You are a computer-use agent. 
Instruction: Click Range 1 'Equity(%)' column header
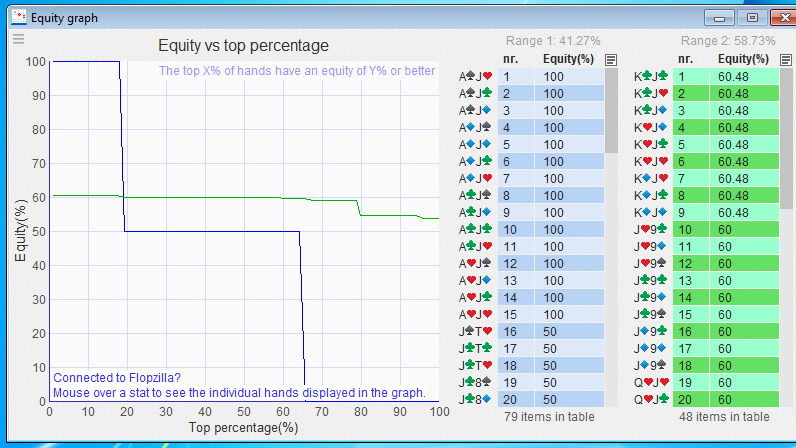[569, 59]
